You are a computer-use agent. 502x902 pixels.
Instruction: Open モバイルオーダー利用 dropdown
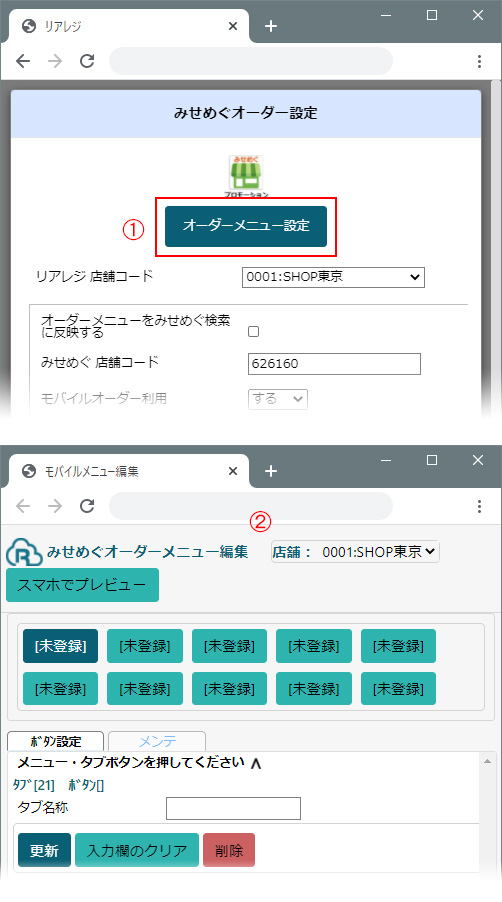point(278,399)
